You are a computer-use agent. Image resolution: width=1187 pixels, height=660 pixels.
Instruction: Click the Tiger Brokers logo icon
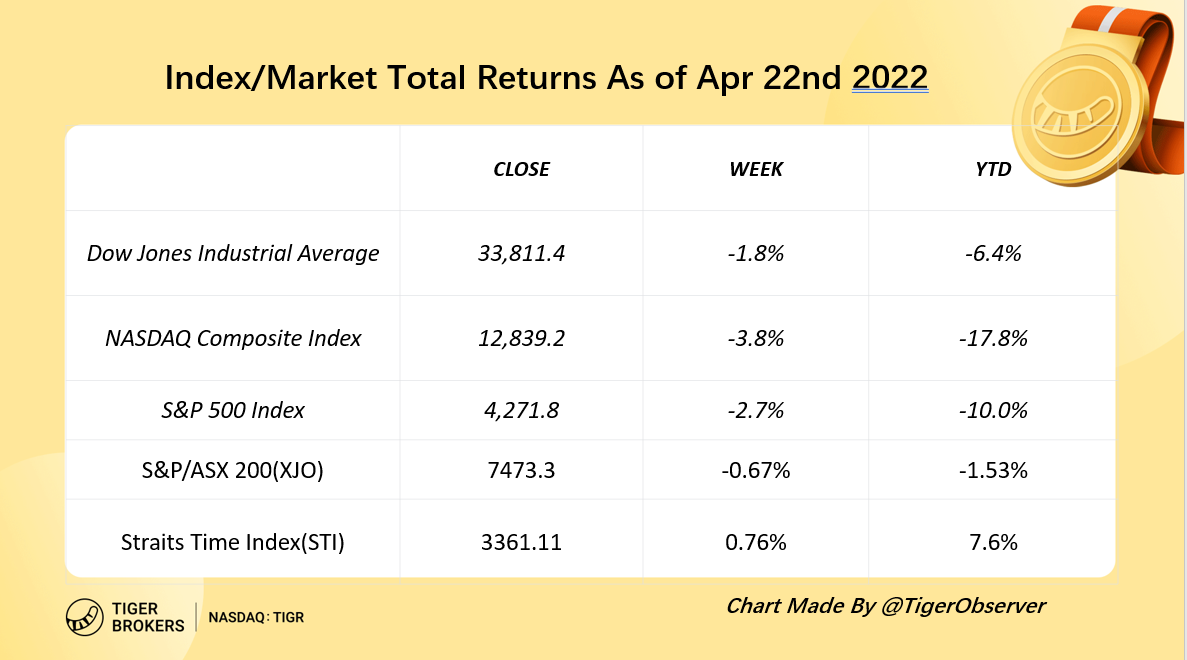(x=84, y=617)
